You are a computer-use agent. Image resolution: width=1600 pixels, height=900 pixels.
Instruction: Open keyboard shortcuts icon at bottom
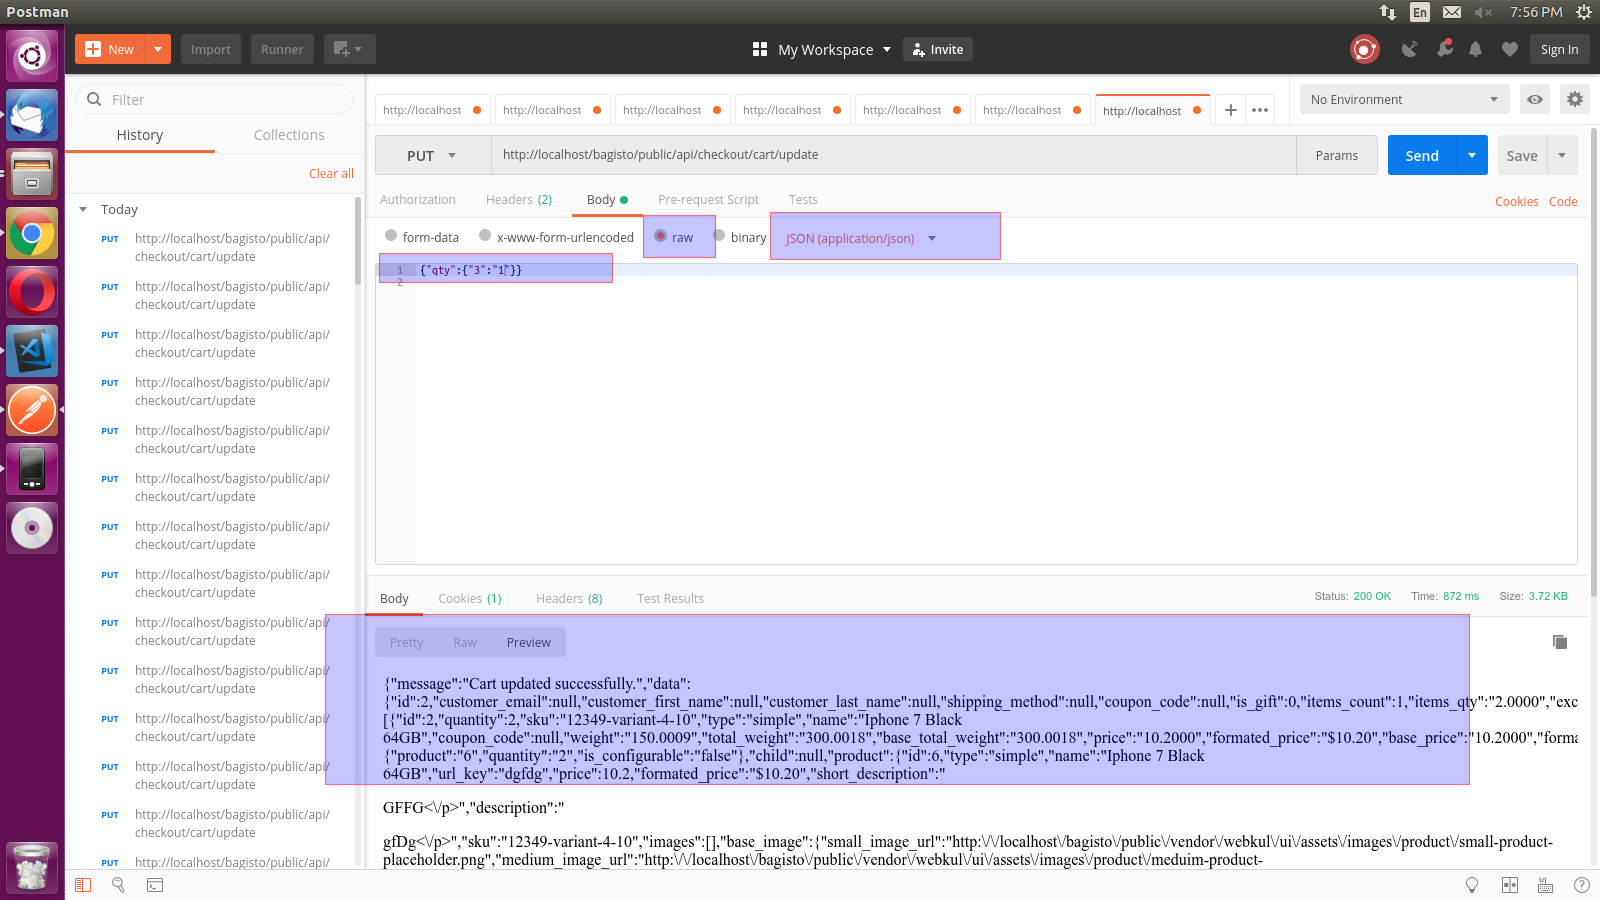(1545, 885)
